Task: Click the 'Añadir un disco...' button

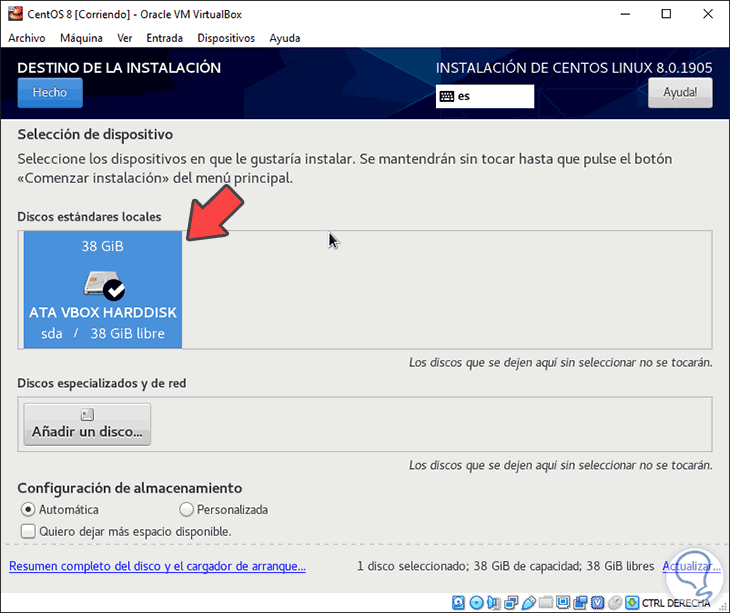Action: tap(87, 424)
